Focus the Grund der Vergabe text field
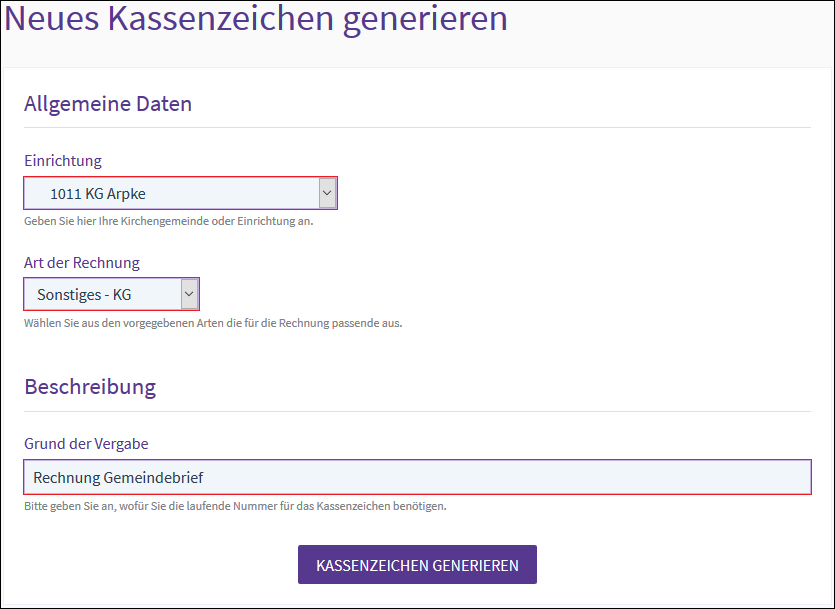835x609 pixels. click(x=416, y=478)
